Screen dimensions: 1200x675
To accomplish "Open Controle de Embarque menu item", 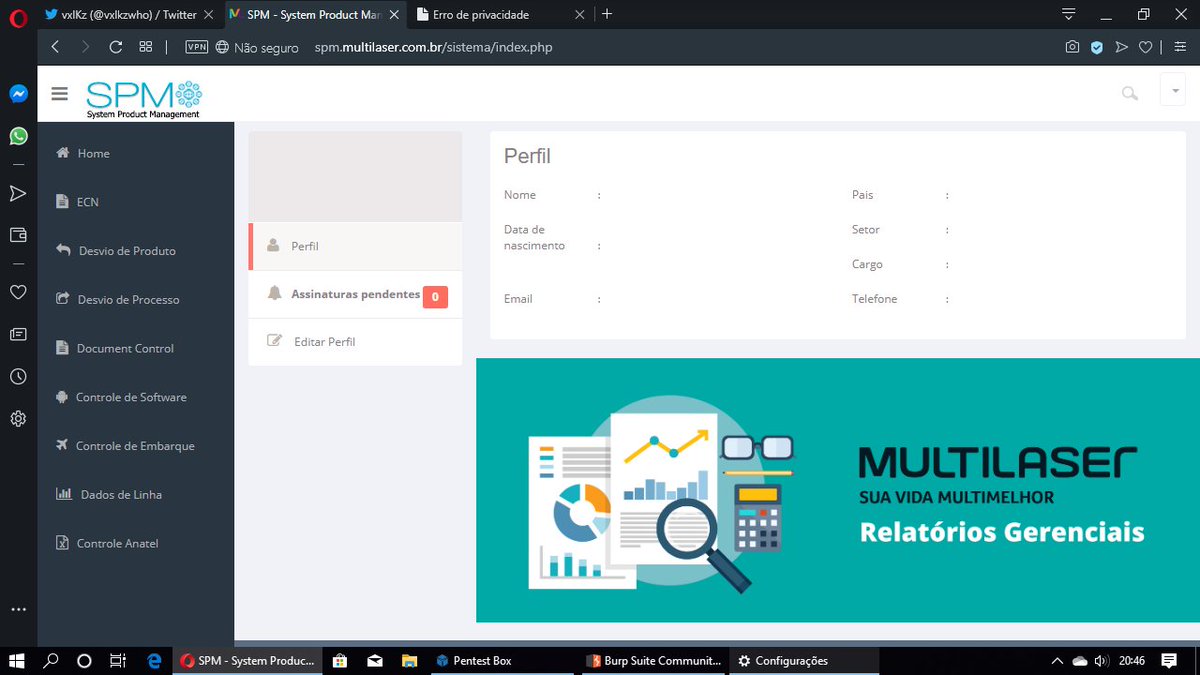I will point(136,446).
